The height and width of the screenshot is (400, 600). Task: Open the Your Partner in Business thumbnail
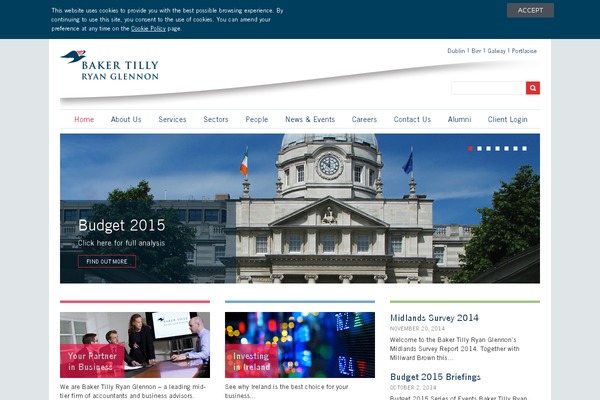(135, 345)
